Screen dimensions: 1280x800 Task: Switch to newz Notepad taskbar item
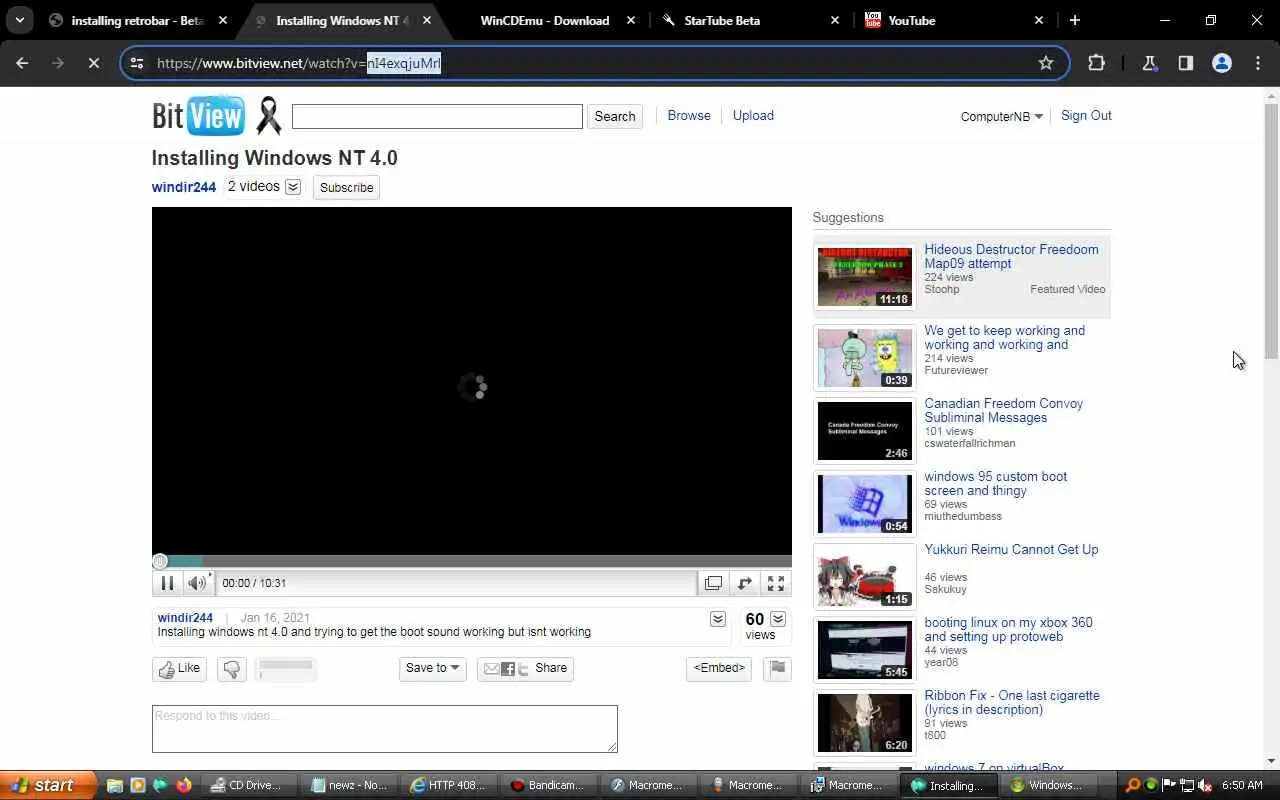pos(350,785)
